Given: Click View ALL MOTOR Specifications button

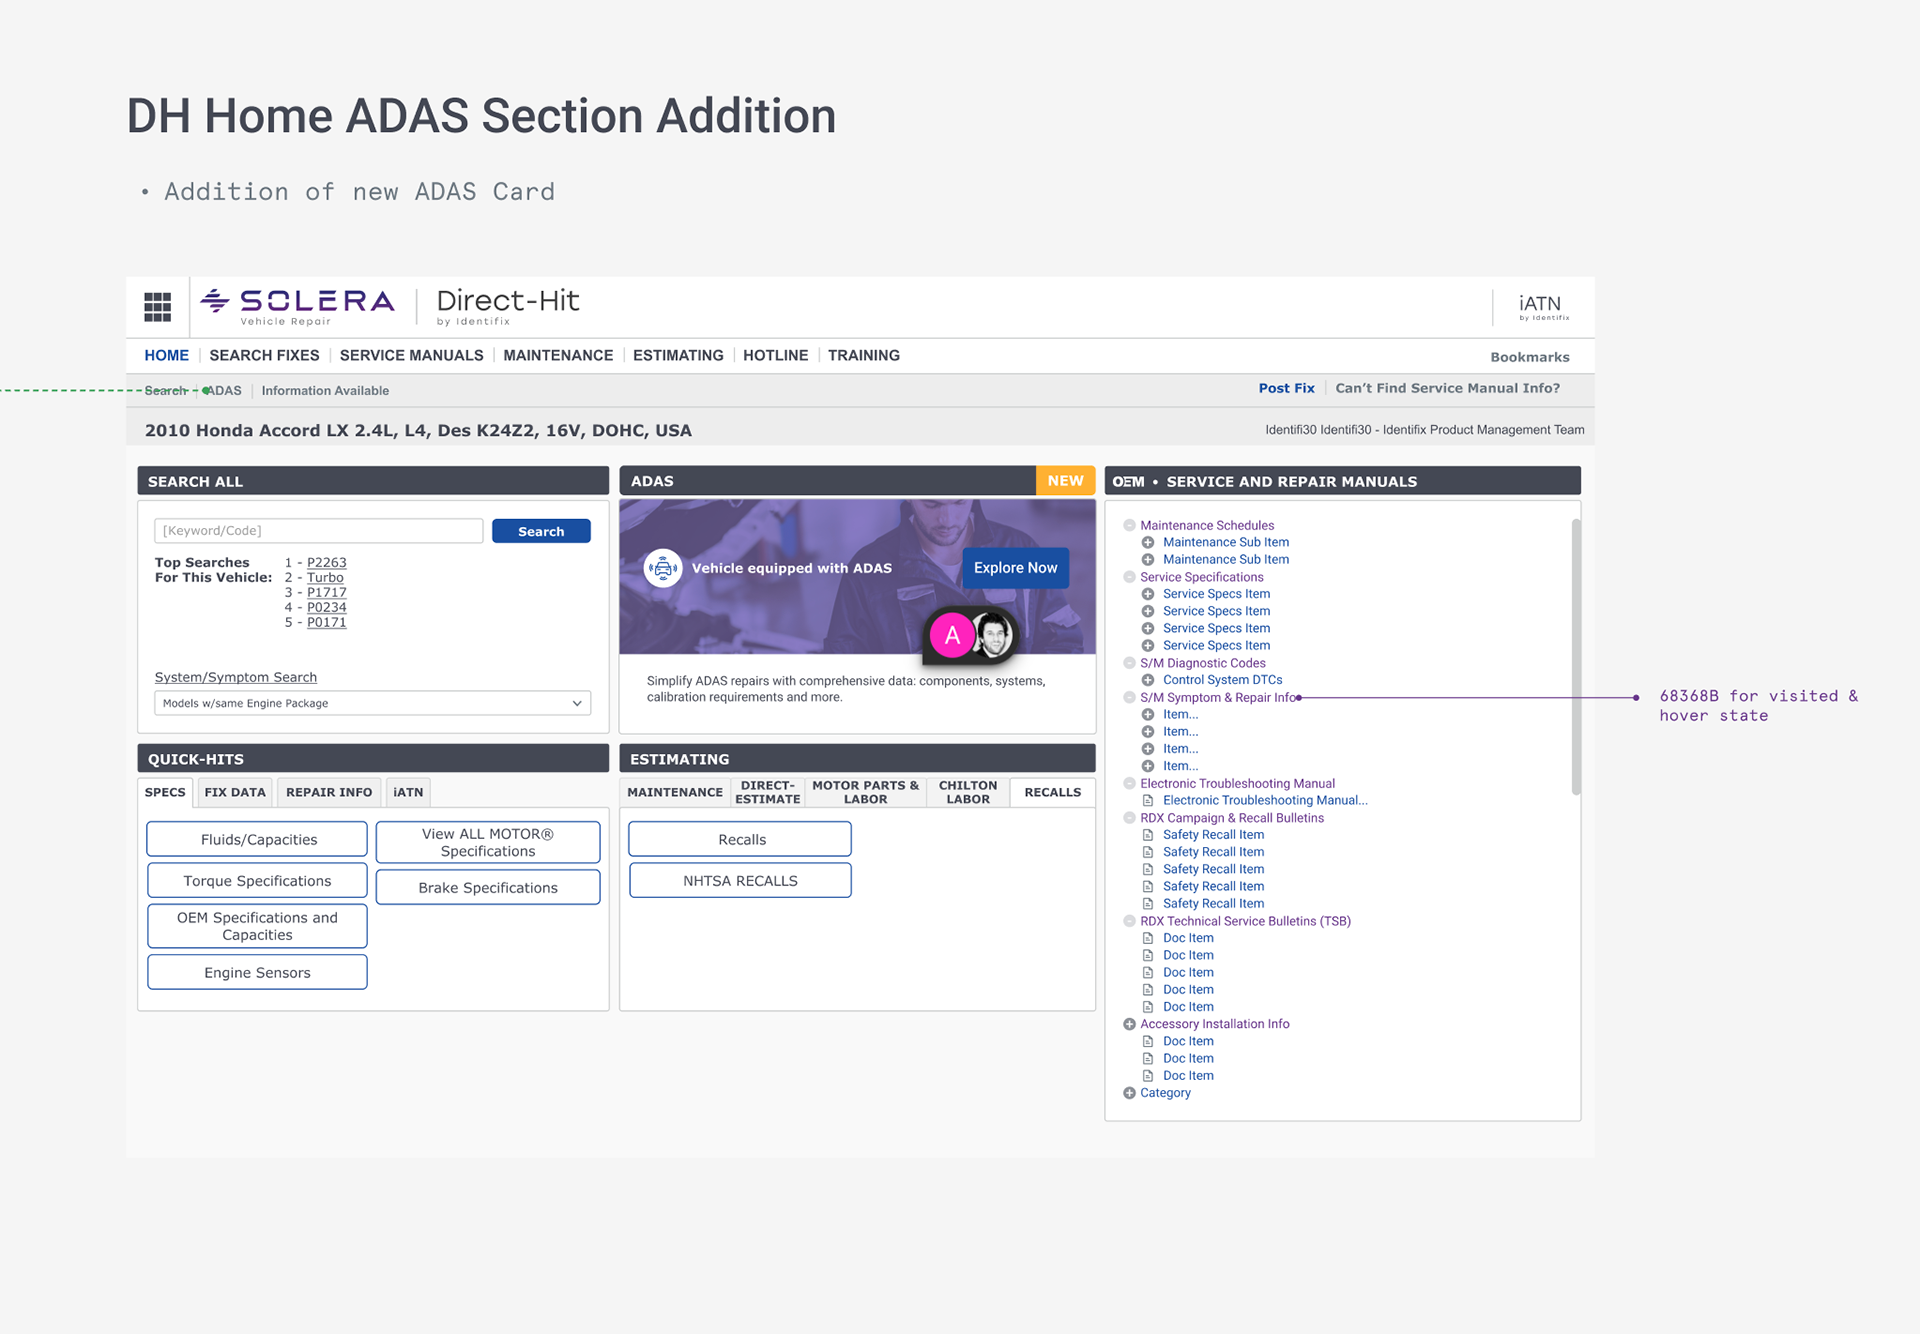Looking at the screenshot, I should pyautogui.click(x=488, y=843).
